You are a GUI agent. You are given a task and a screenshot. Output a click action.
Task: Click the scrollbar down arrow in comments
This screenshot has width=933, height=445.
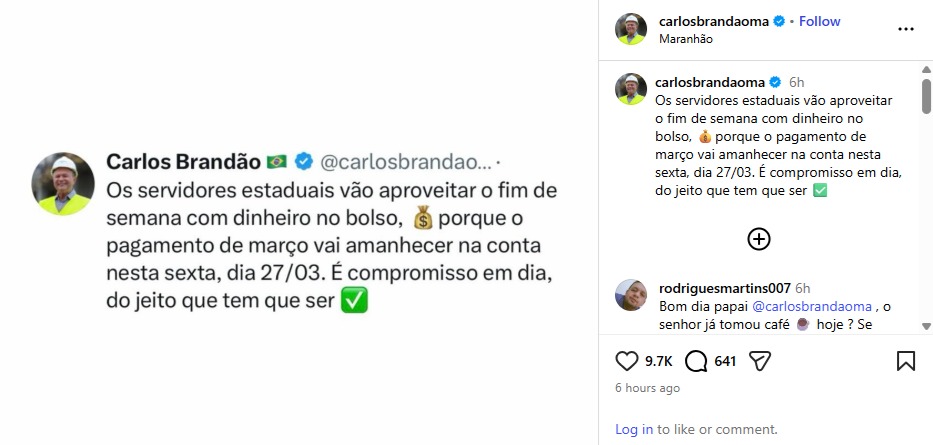926,325
